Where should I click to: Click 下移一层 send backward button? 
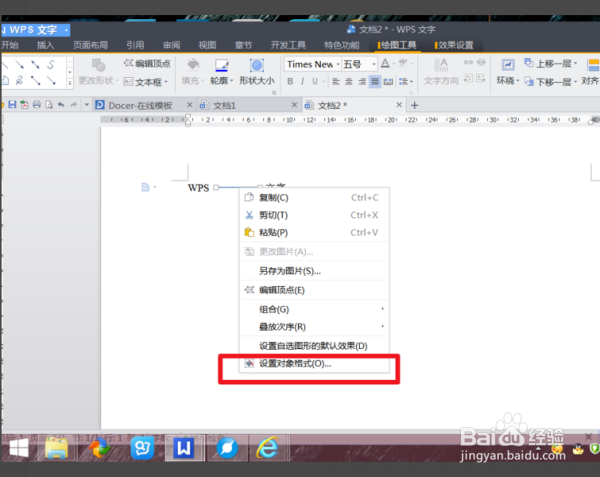point(550,81)
